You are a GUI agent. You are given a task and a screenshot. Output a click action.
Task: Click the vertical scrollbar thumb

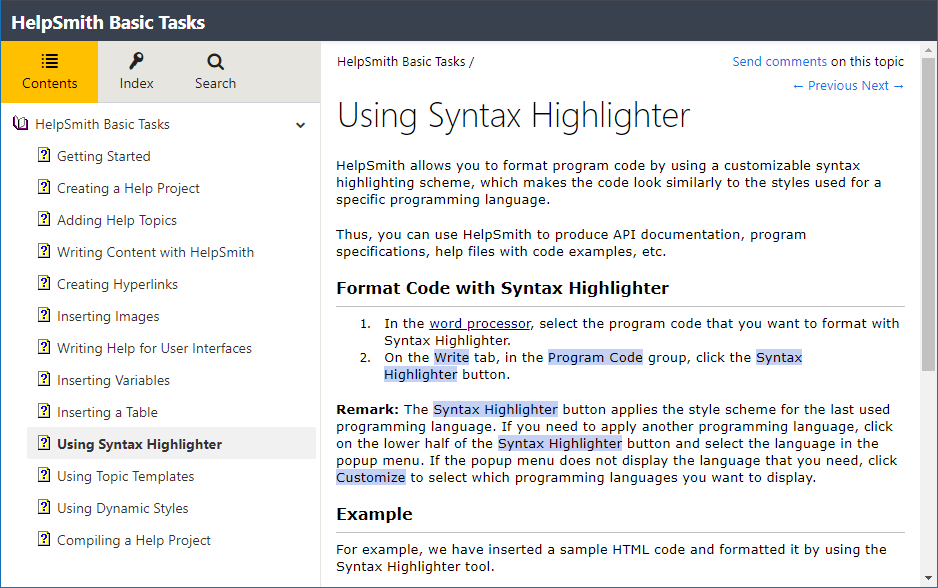[x=928, y=214]
